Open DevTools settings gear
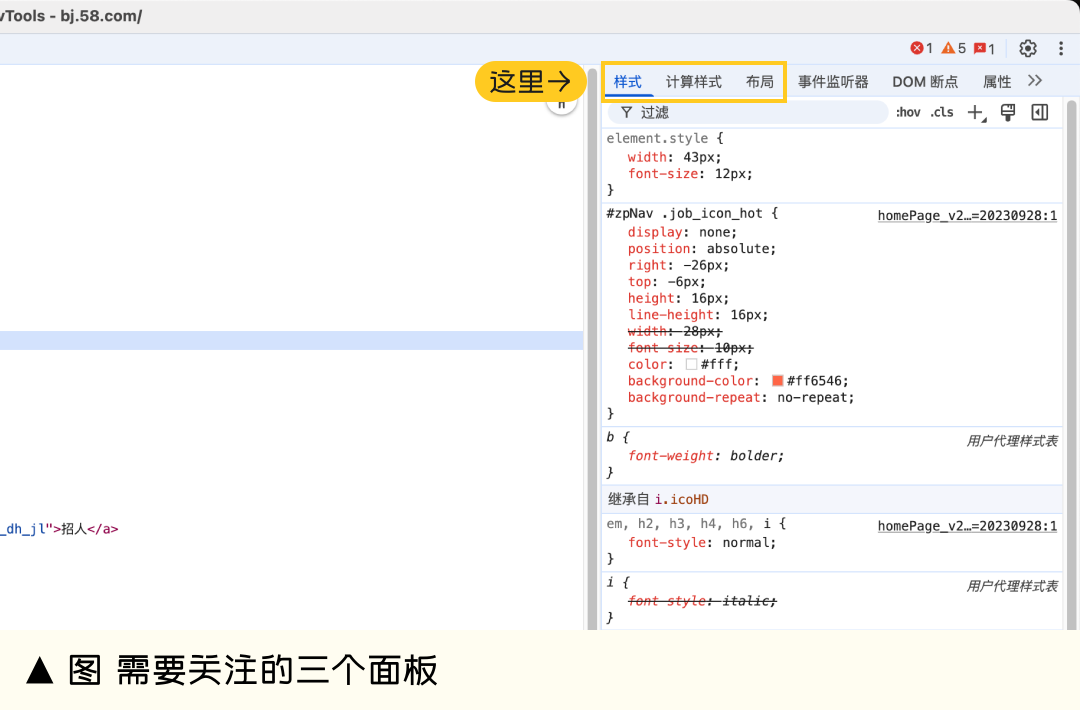The image size is (1080, 710). click(1028, 48)
